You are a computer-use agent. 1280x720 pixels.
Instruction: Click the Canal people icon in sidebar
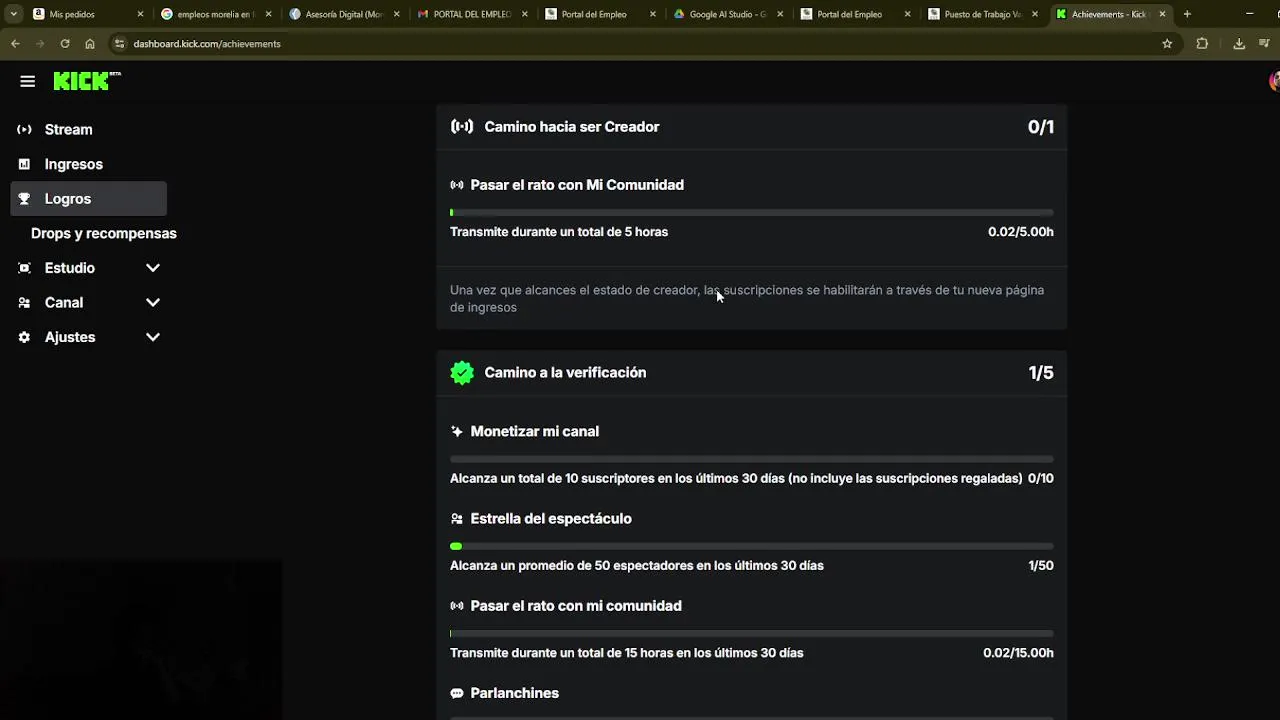24,302
